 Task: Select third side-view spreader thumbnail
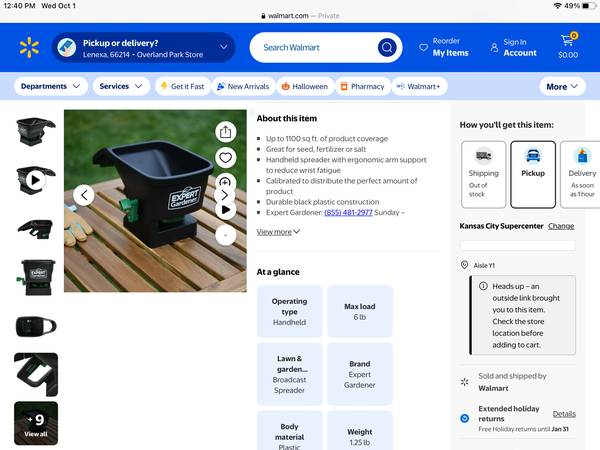point(36,228)
